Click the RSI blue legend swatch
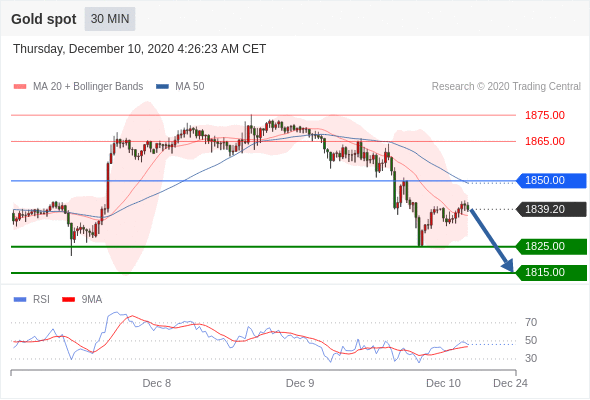Image resolution: width=590 pixels, height=400 pixels. click(x=20, y=300)
